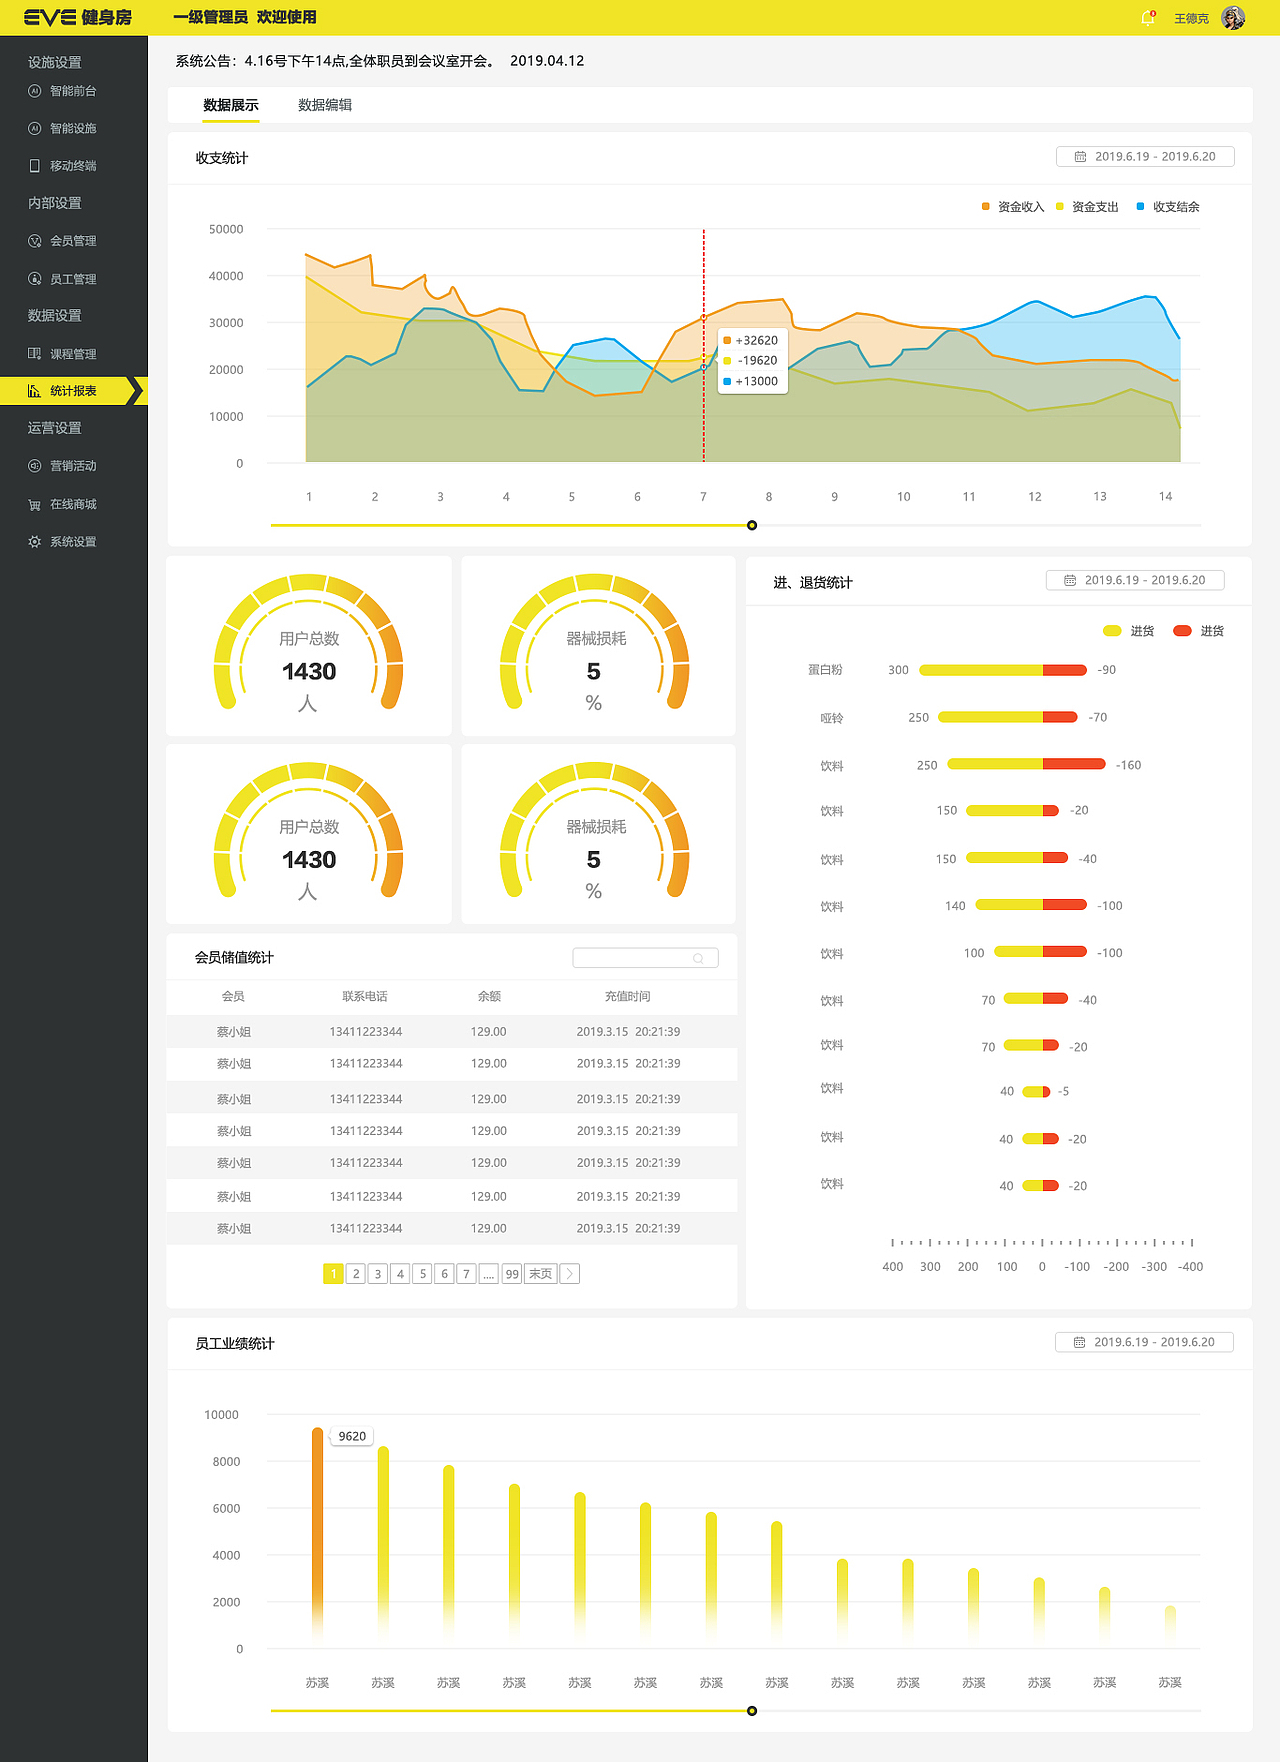Viewport: 1280px width, 1762px height.
Task: Click the 课程管理 sidebar icon
Action: point(35,354)
